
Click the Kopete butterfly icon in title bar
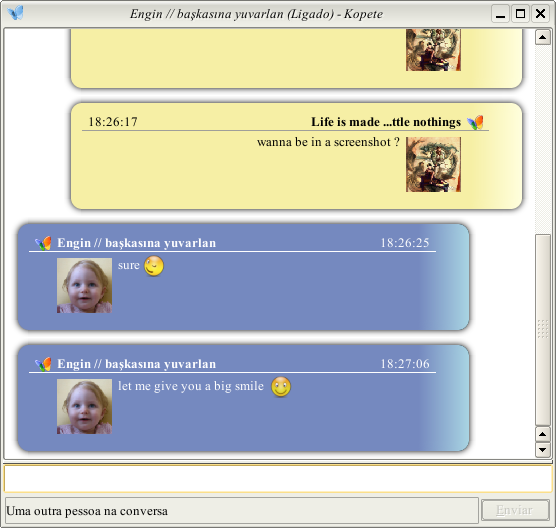click(16, 13)
